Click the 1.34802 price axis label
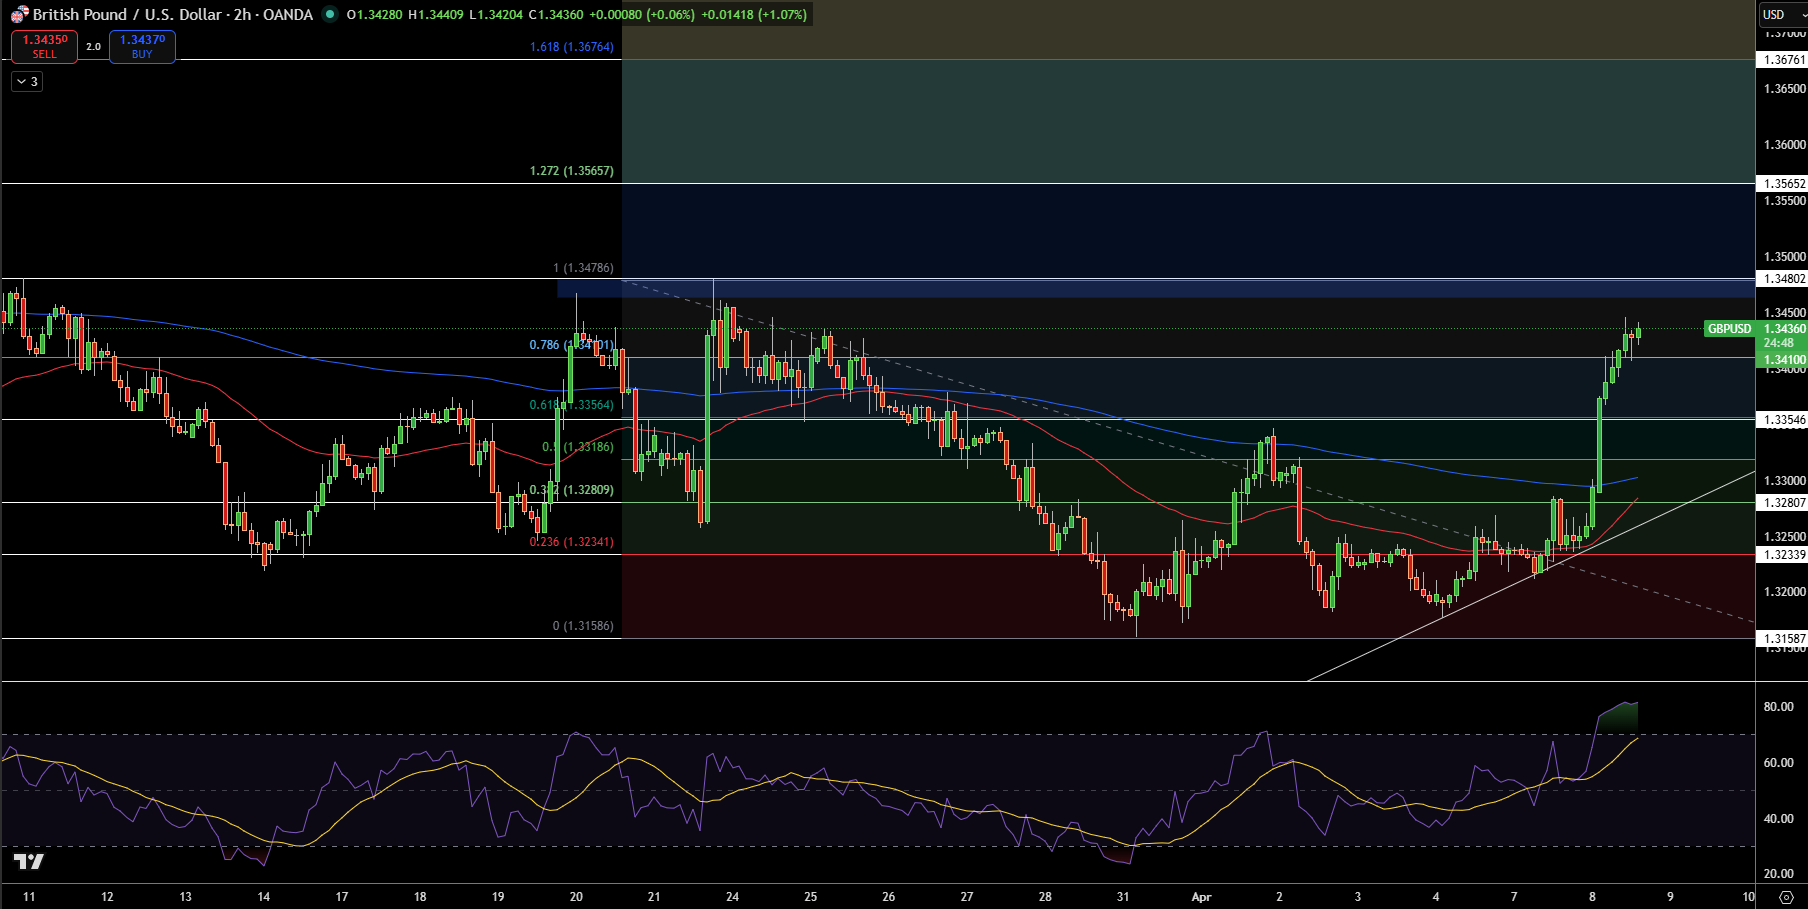 click(1783, 279)
